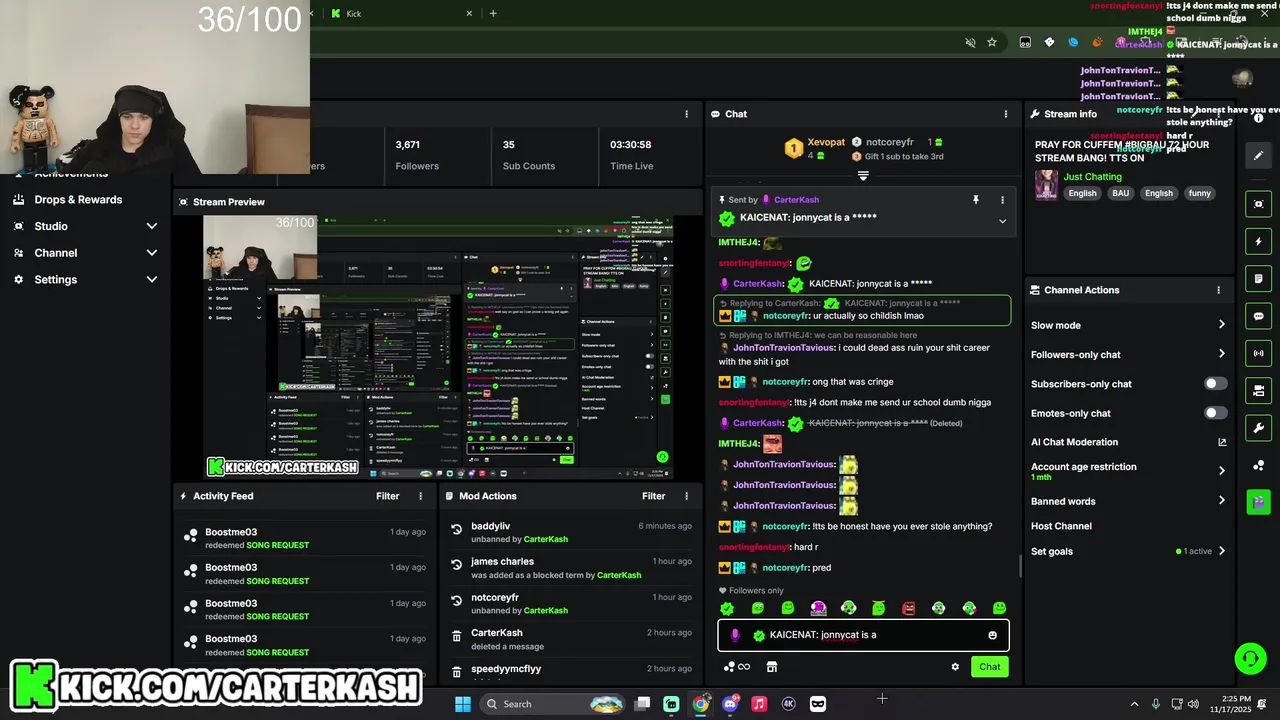1280x720 pixels.
Task: Open a new browser tab
Action: pyautogui.click(x=493, y=13)
